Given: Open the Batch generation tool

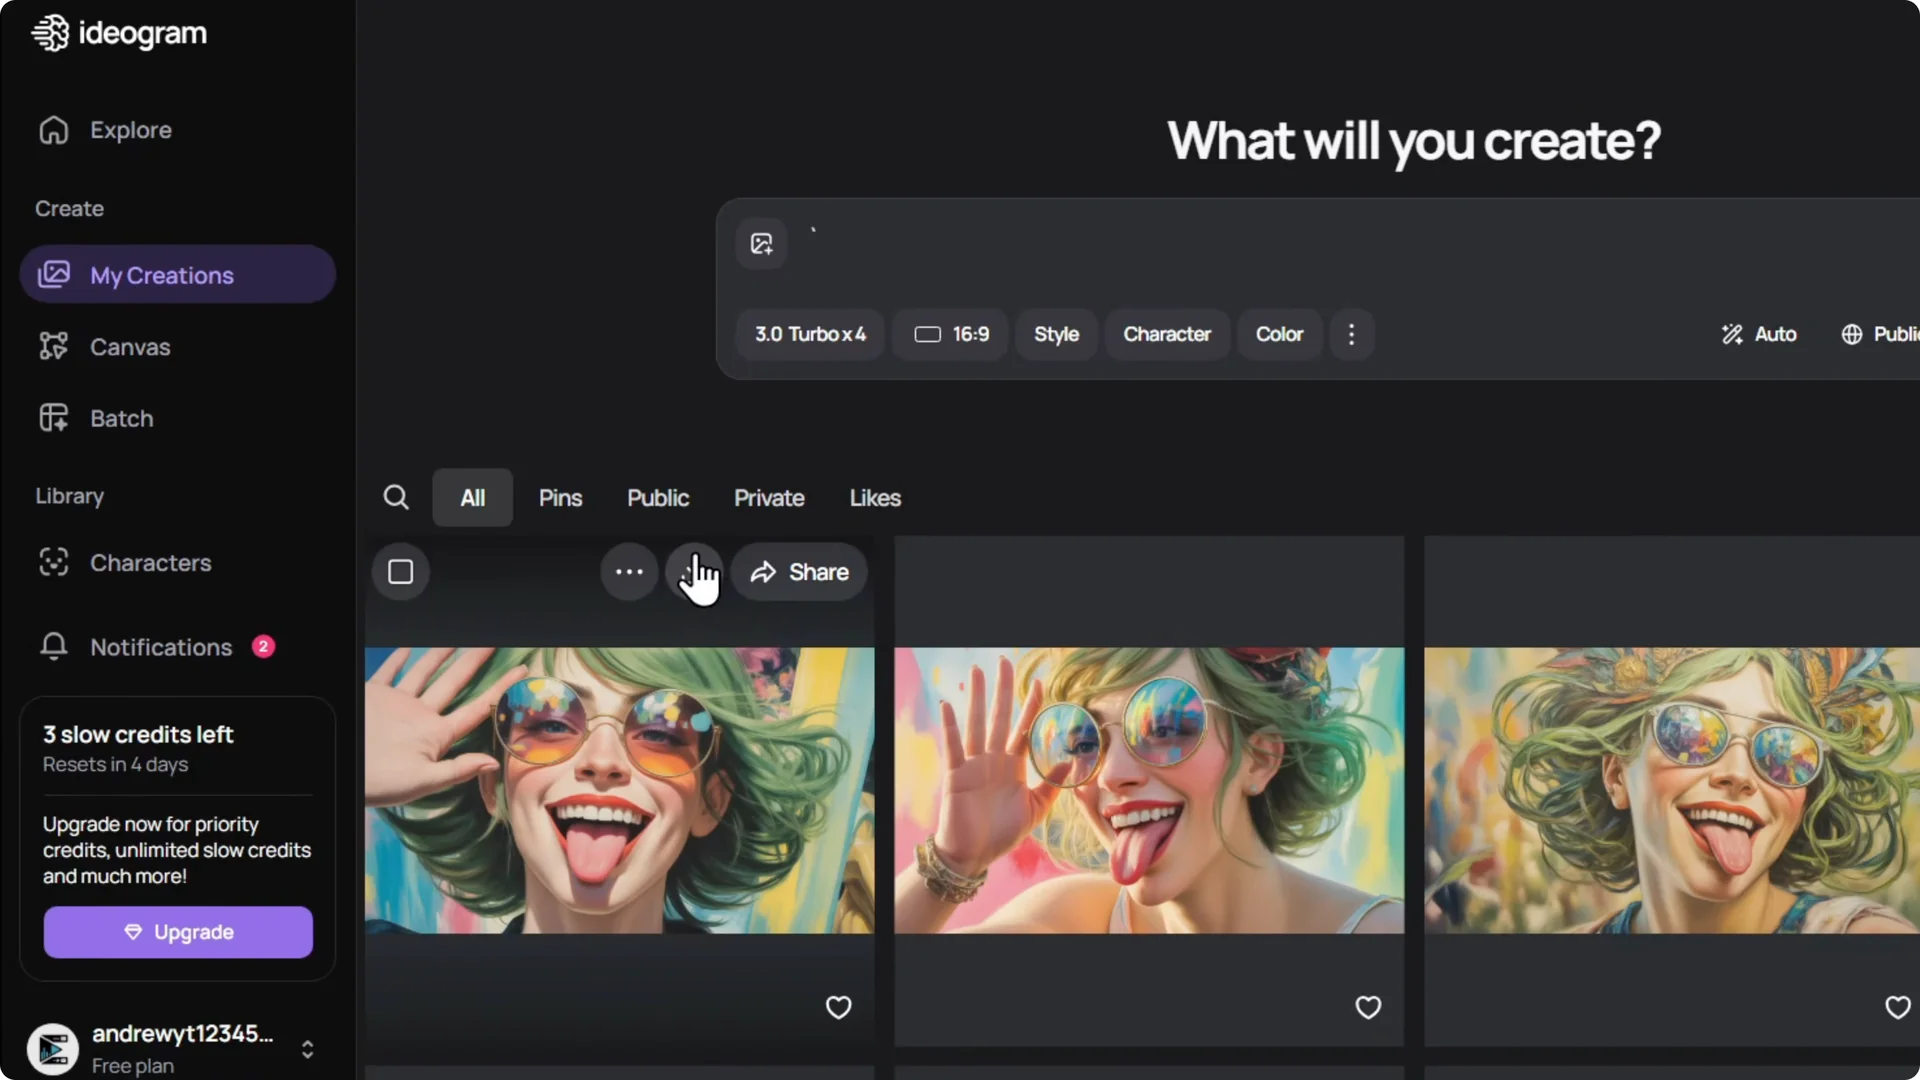Looking at the screenshot, I should [122, 418].
